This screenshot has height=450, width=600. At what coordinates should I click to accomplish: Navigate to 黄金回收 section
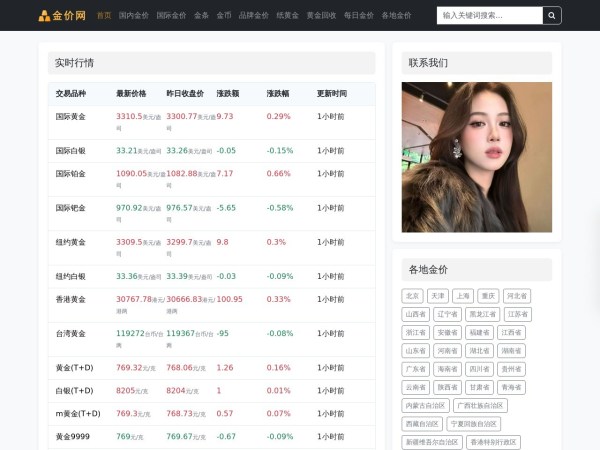(321, 16)
